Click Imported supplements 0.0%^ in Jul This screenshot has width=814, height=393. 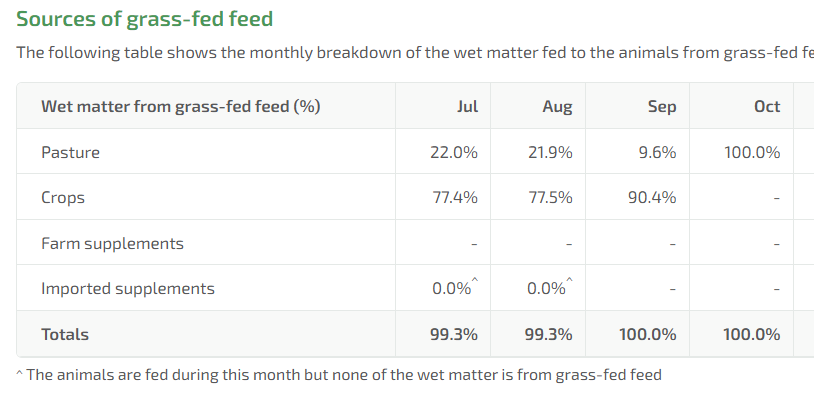(x=455, y=288)
